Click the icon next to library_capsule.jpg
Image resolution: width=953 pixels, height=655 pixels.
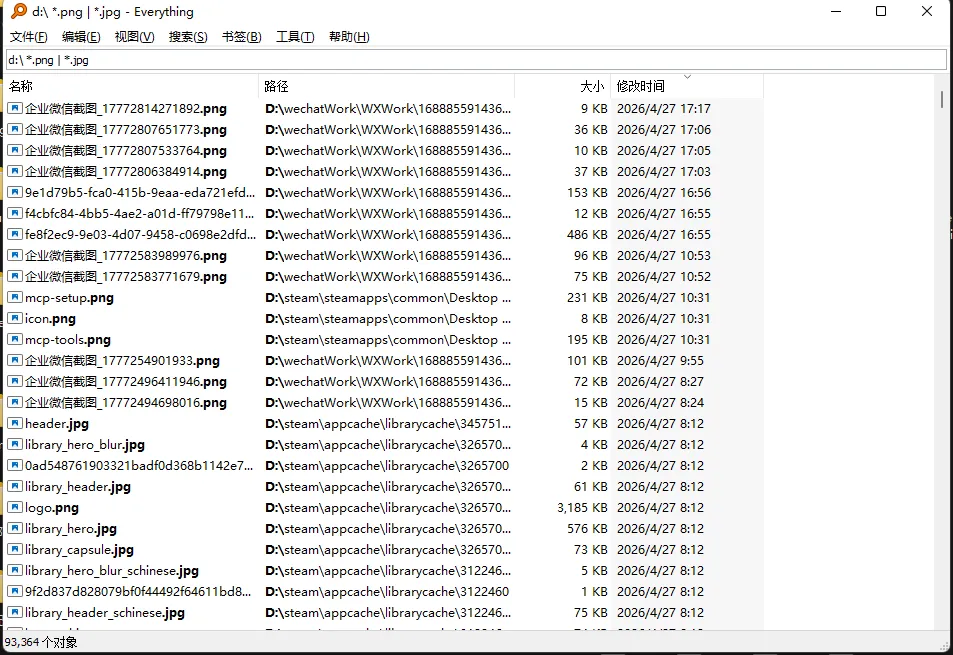[15, 550]
